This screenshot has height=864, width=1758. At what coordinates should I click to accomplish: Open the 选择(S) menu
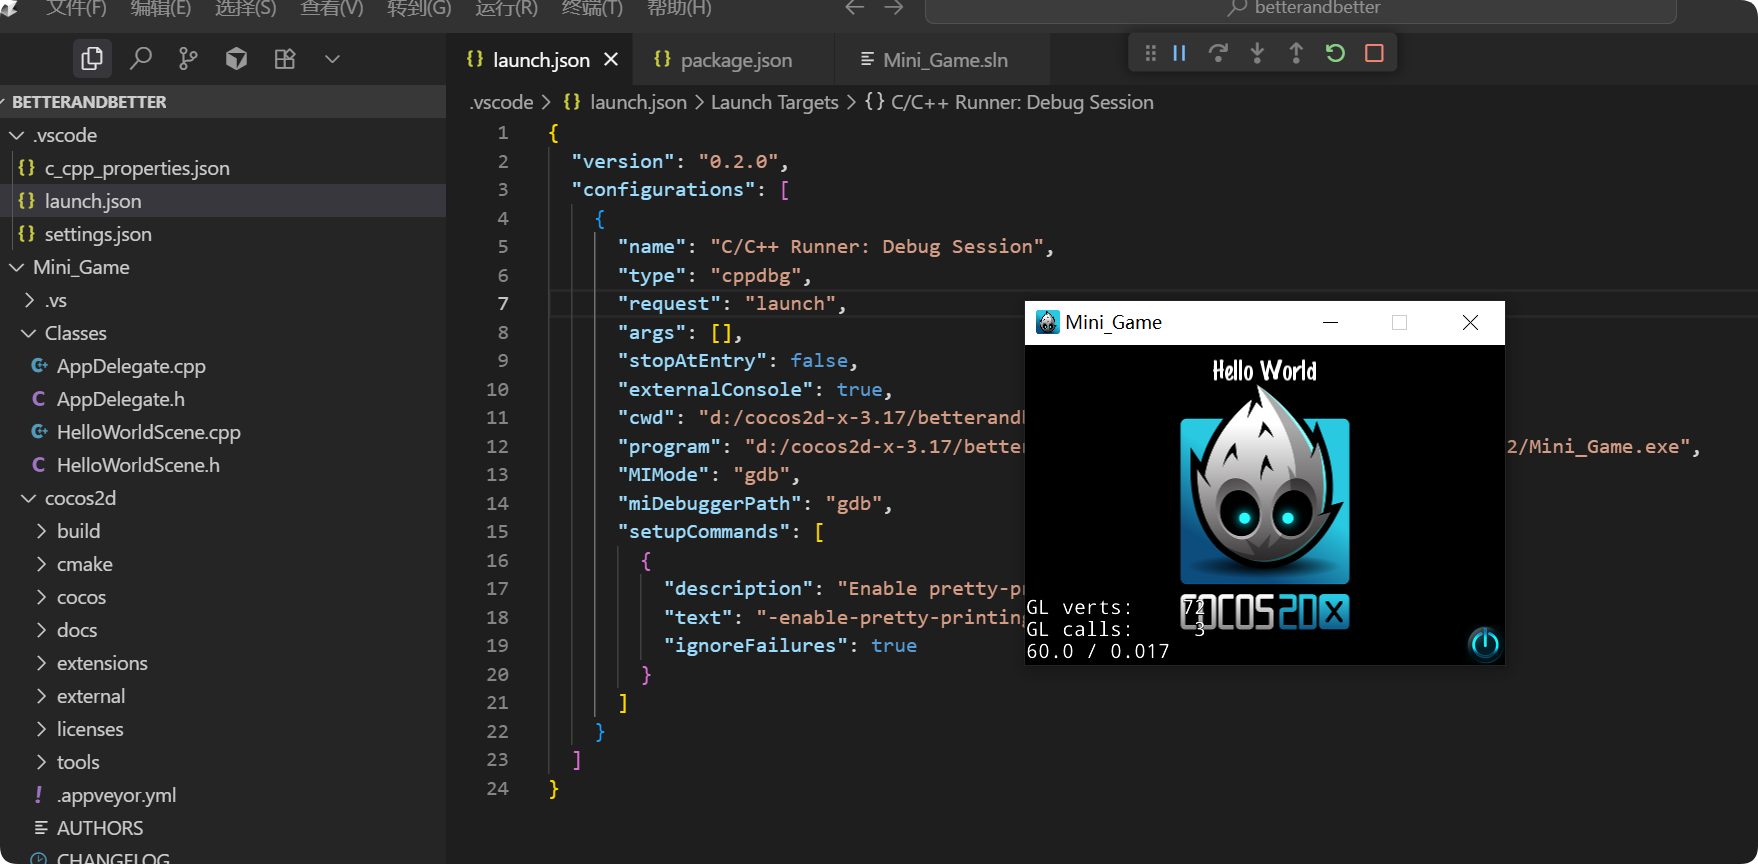point(245,8)
